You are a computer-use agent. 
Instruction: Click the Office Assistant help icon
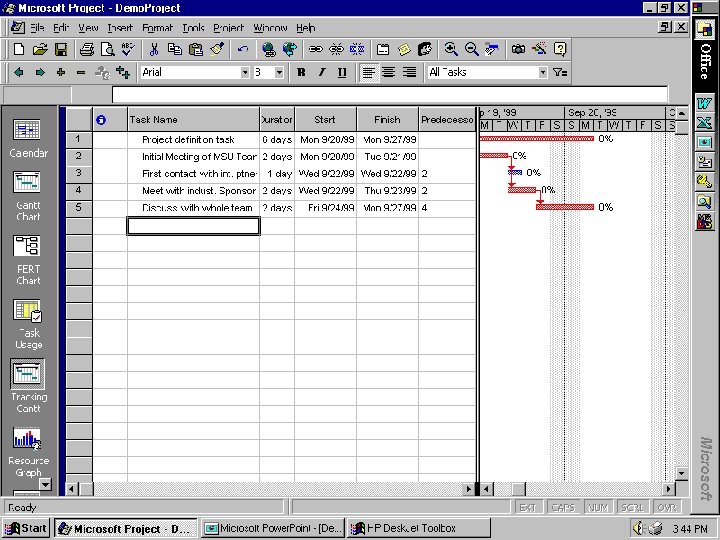coord(560,49)
